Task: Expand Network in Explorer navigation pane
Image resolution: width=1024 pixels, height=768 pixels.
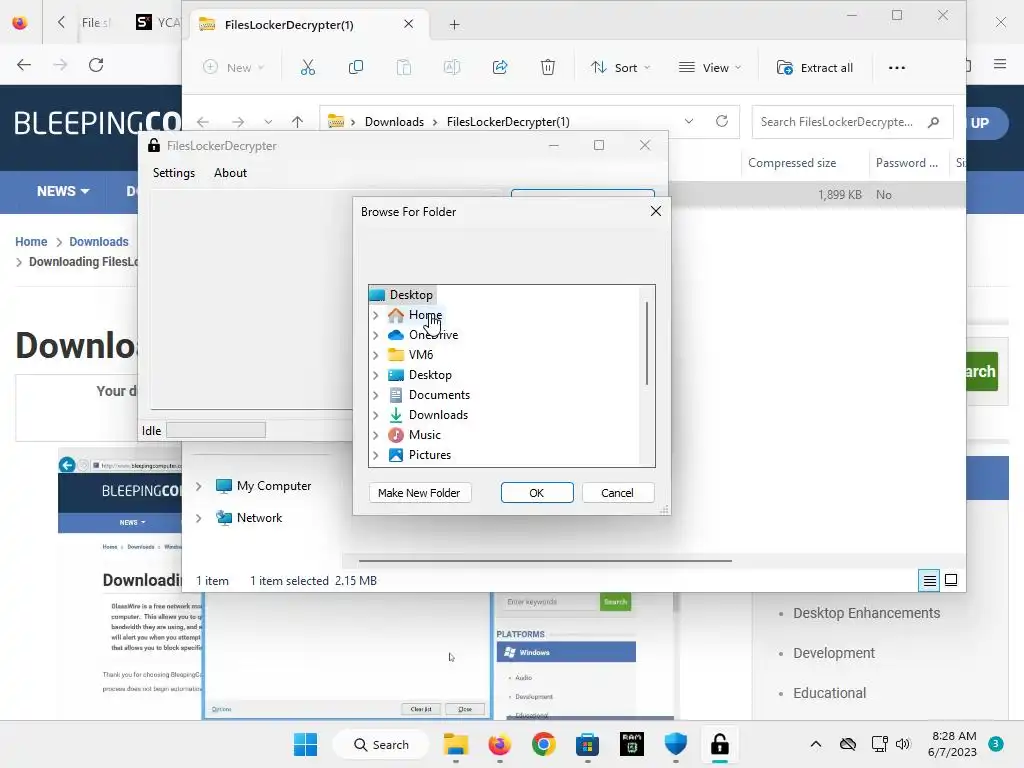Action: coord(199,518)
